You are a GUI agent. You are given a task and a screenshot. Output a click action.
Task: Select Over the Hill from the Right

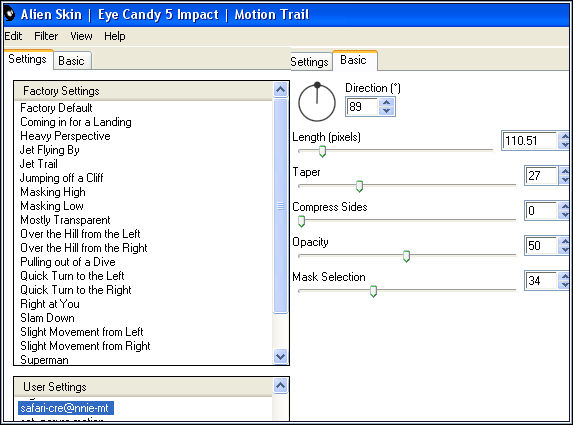tap(84, 248)
